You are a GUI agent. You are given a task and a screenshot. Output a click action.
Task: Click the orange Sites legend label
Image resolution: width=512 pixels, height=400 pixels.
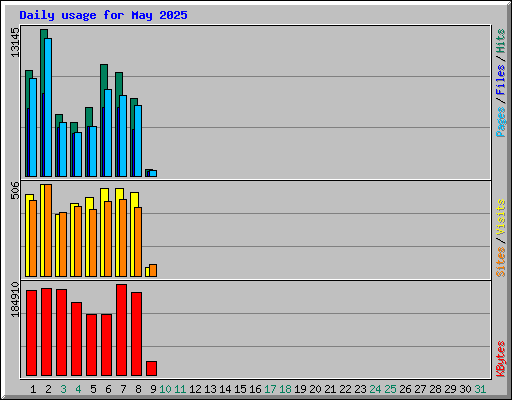point(500,262)
